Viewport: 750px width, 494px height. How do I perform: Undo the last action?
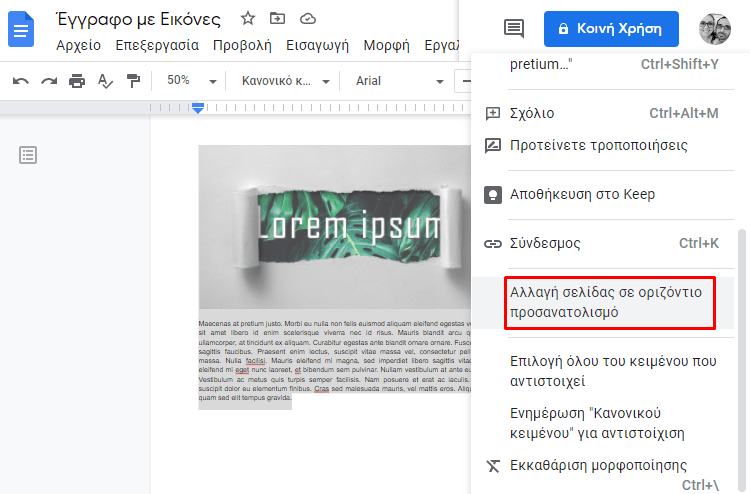[x=21, y=81]
